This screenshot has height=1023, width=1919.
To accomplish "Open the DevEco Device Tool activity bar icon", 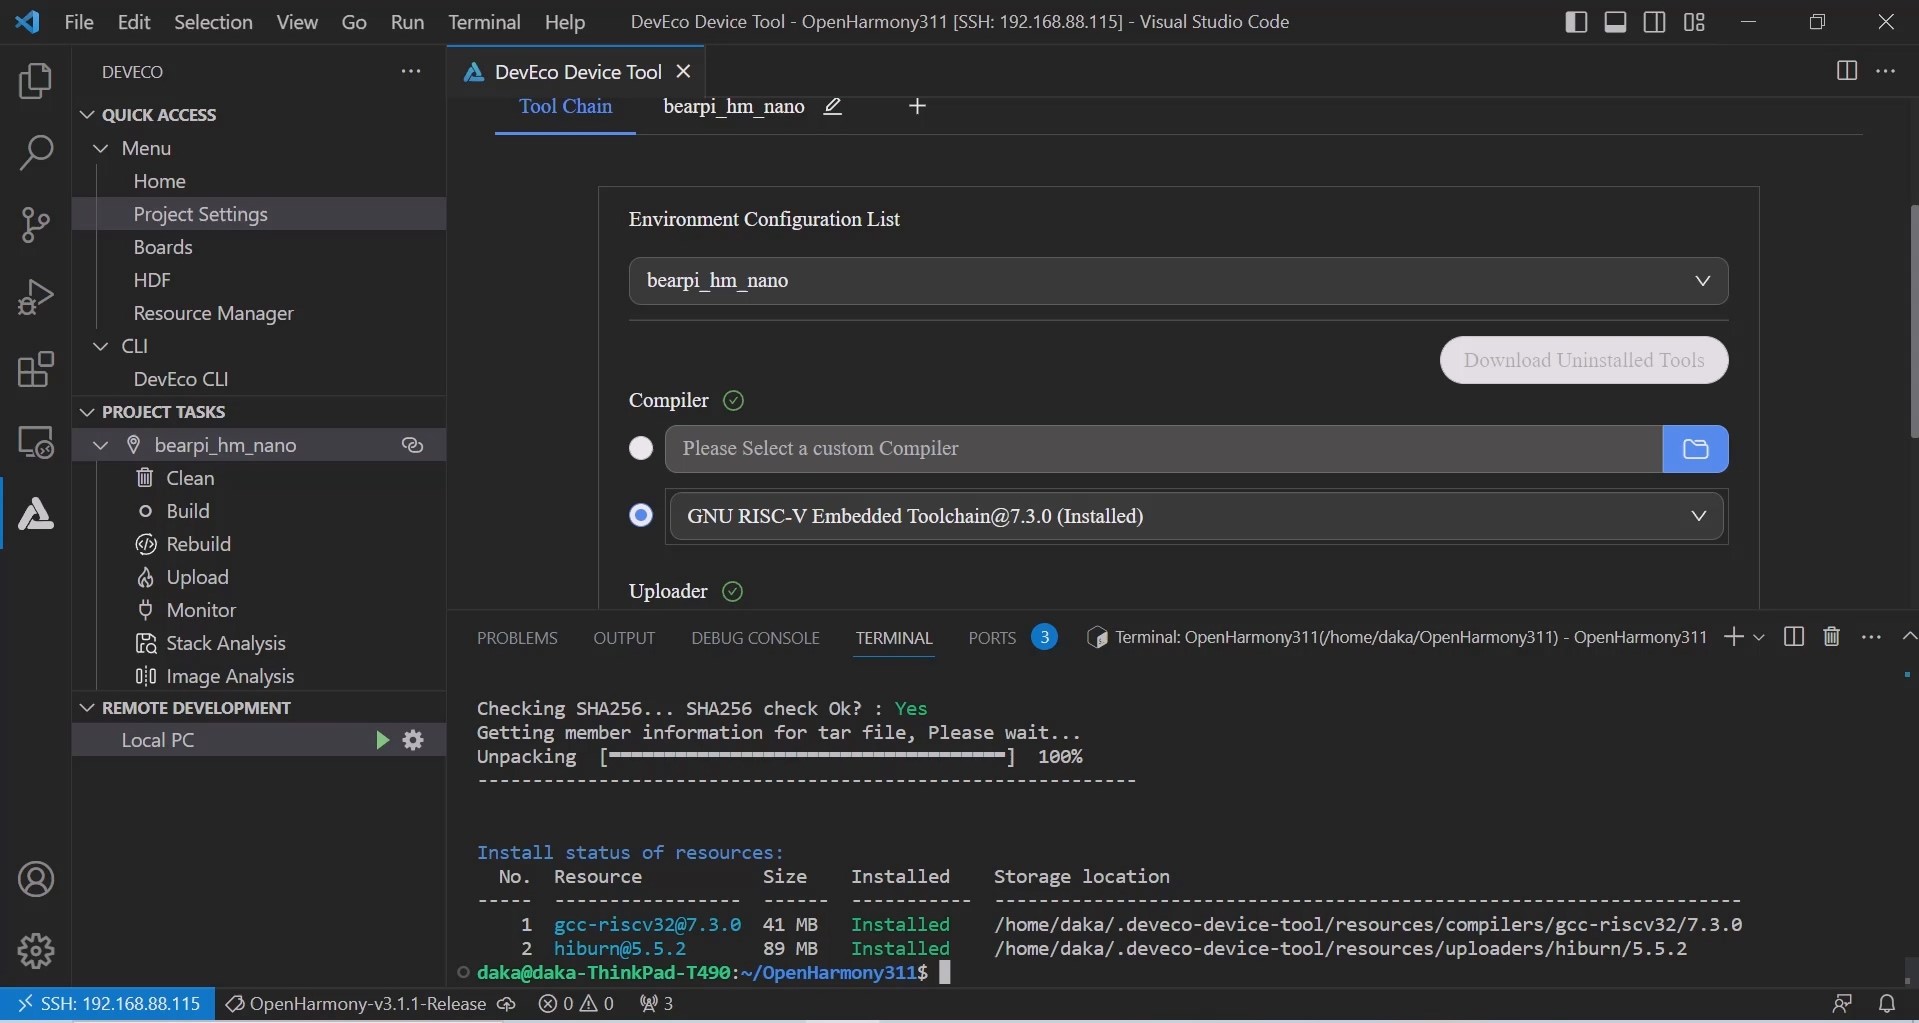I will 36,514.
